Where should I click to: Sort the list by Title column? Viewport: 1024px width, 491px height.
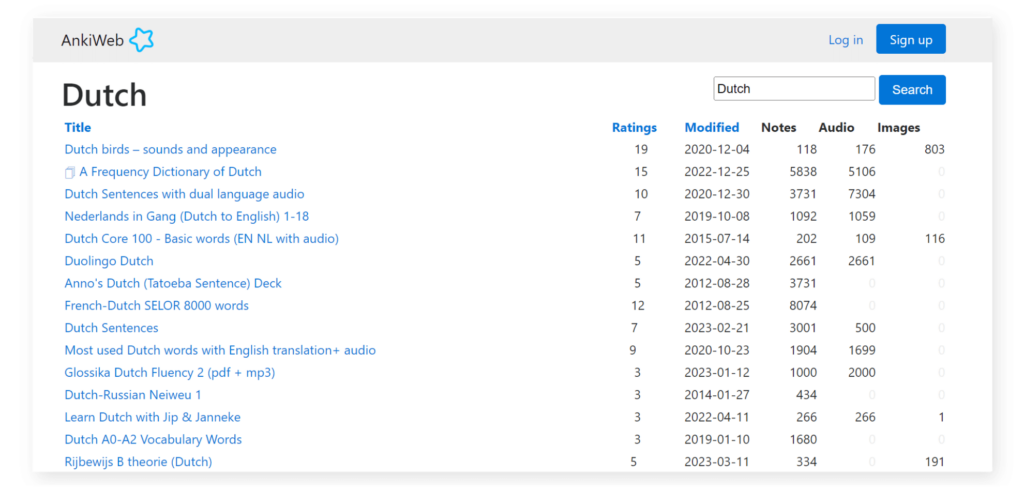tap(78, 127)
